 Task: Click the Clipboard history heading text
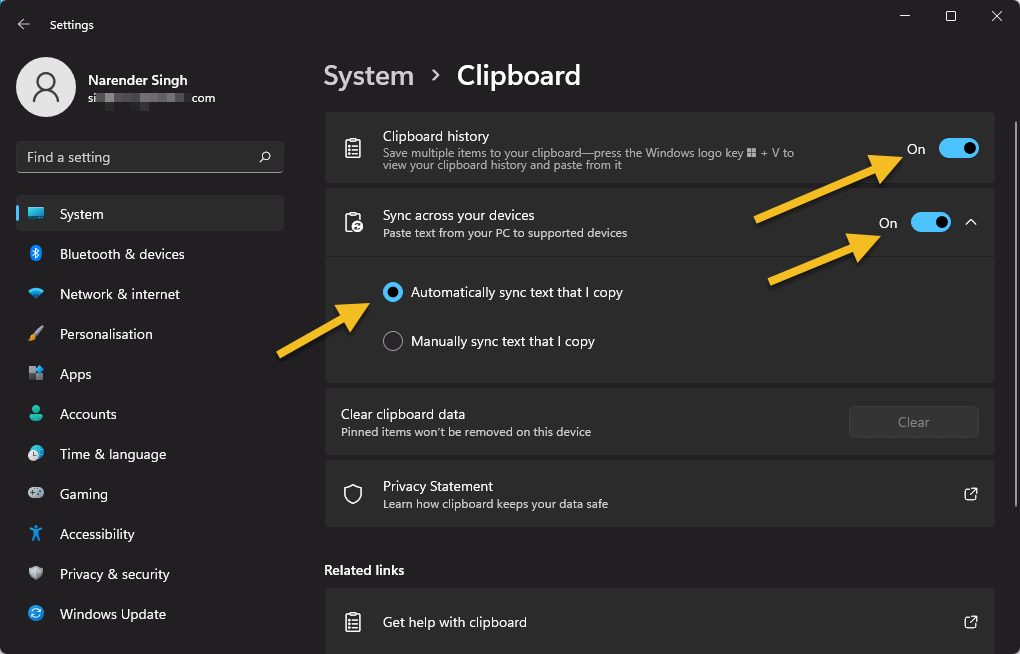pos(436,136)
